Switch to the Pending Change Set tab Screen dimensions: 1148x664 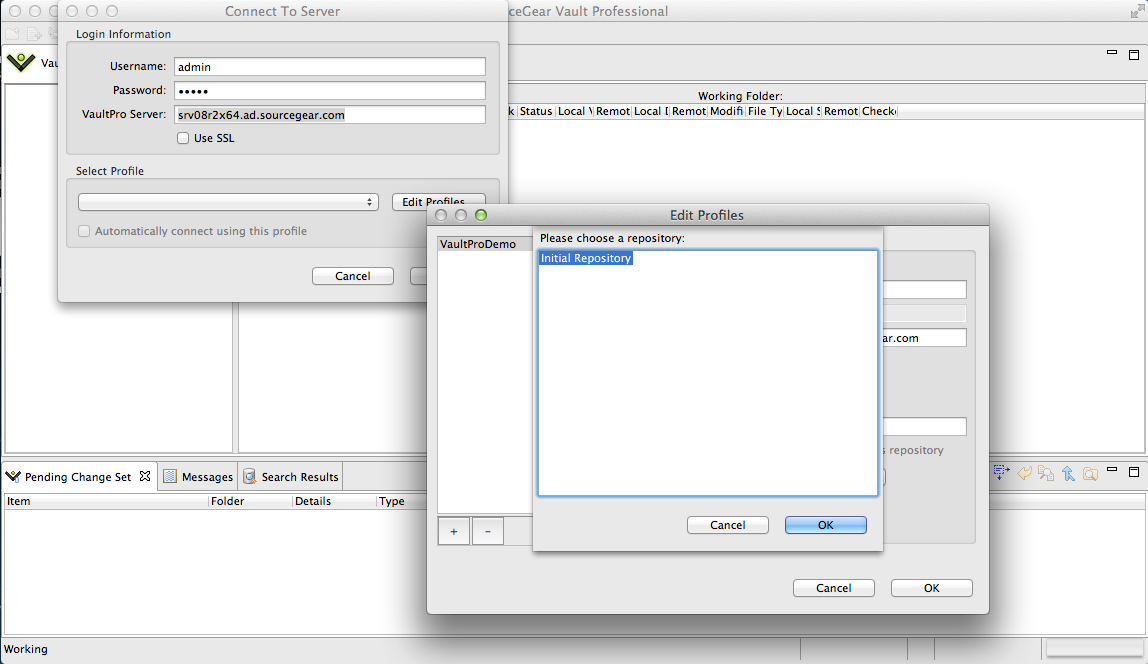(x=78, y=477)
